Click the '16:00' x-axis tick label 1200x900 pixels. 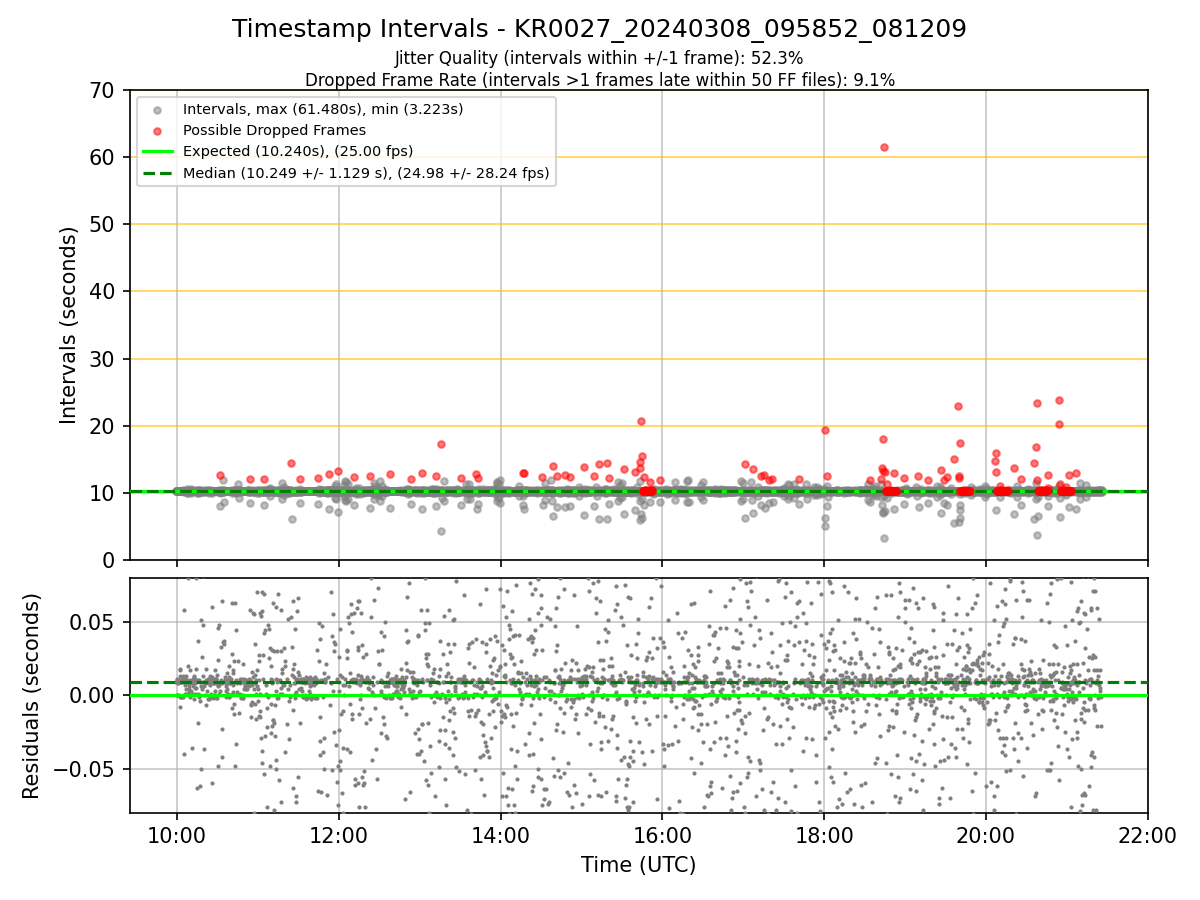pos(662,838)
